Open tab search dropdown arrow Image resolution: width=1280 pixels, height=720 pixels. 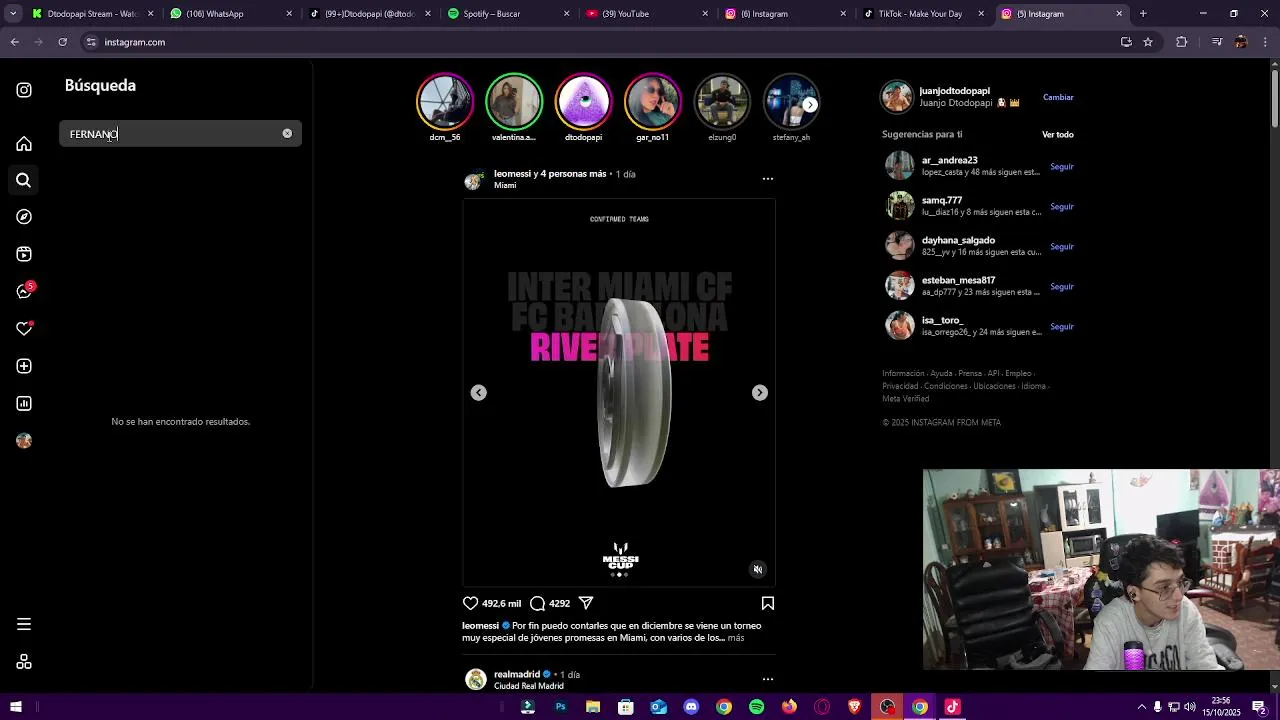click(13, 14)
